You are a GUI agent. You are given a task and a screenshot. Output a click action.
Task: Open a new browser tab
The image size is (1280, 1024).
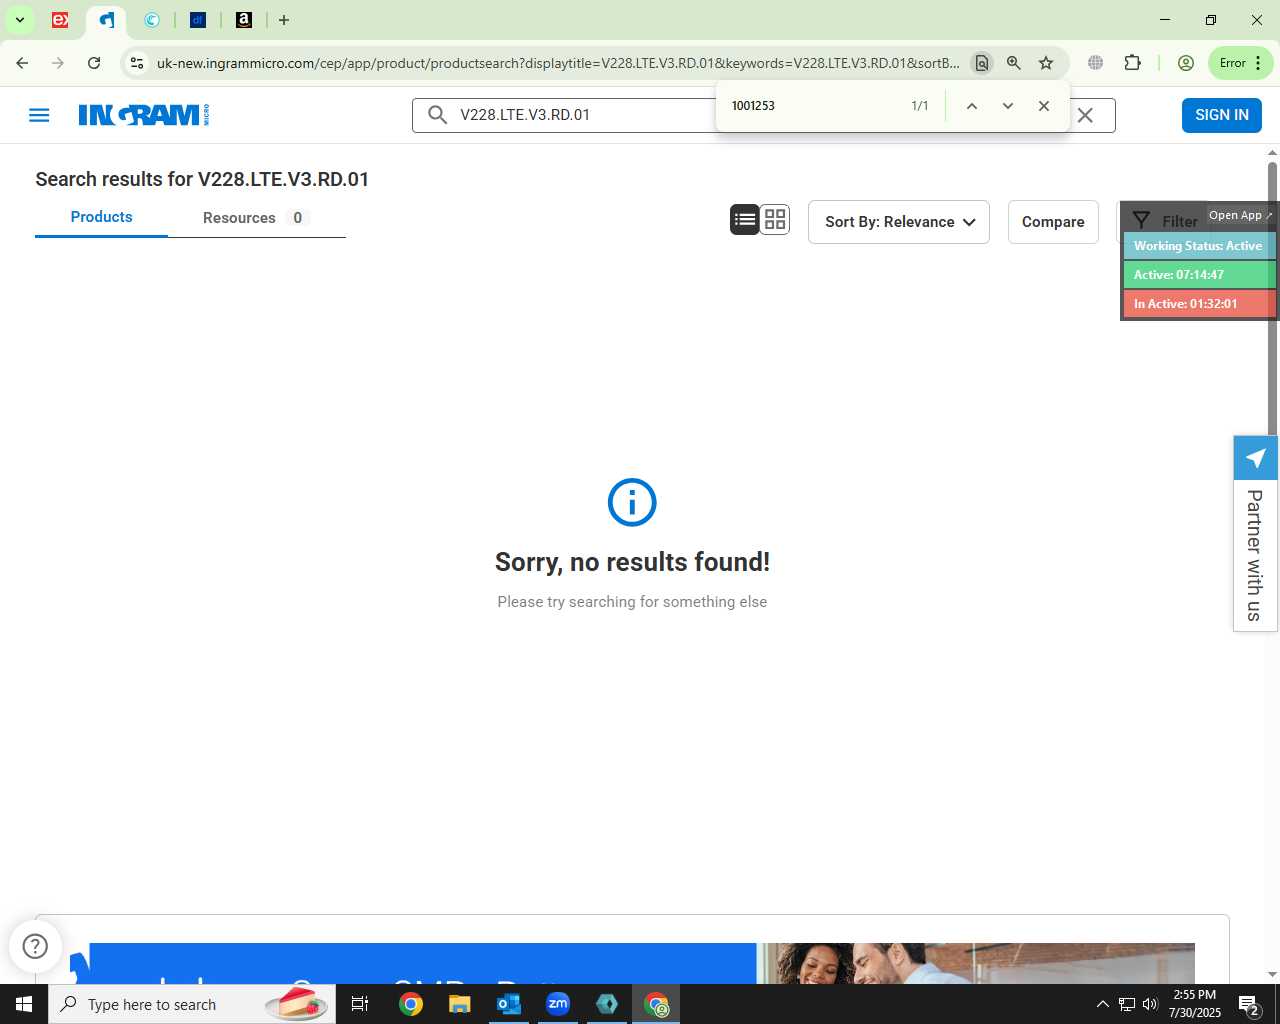pyautogui.click(x=284, y=20)
